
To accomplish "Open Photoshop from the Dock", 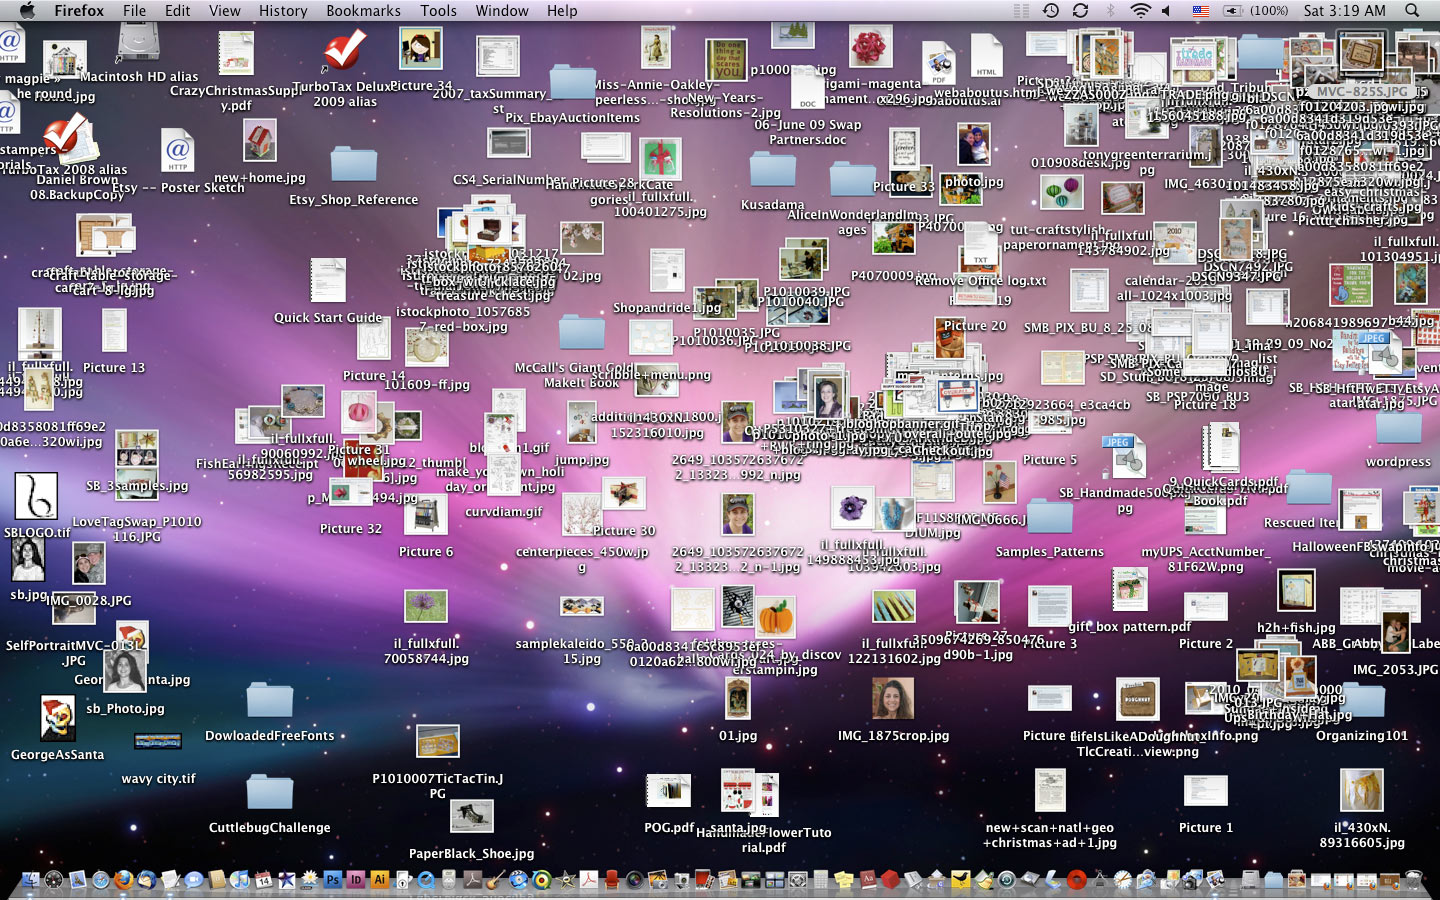I will (332, 880).
